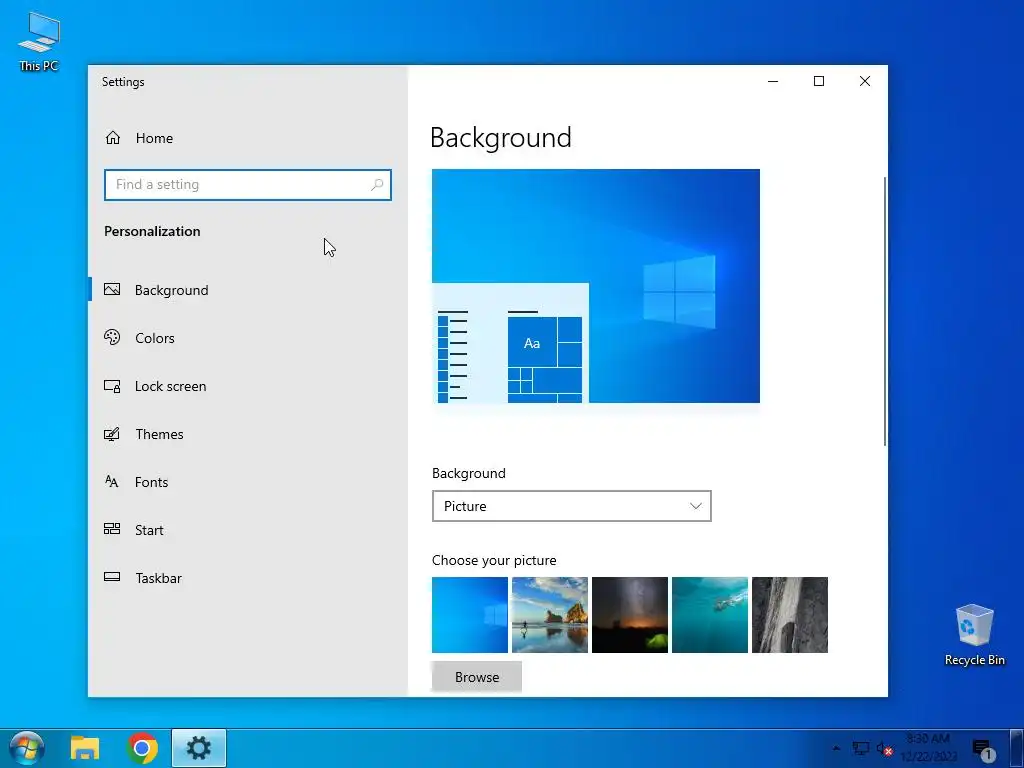
Task: Click the Home link label
Action: click(154, 138)
